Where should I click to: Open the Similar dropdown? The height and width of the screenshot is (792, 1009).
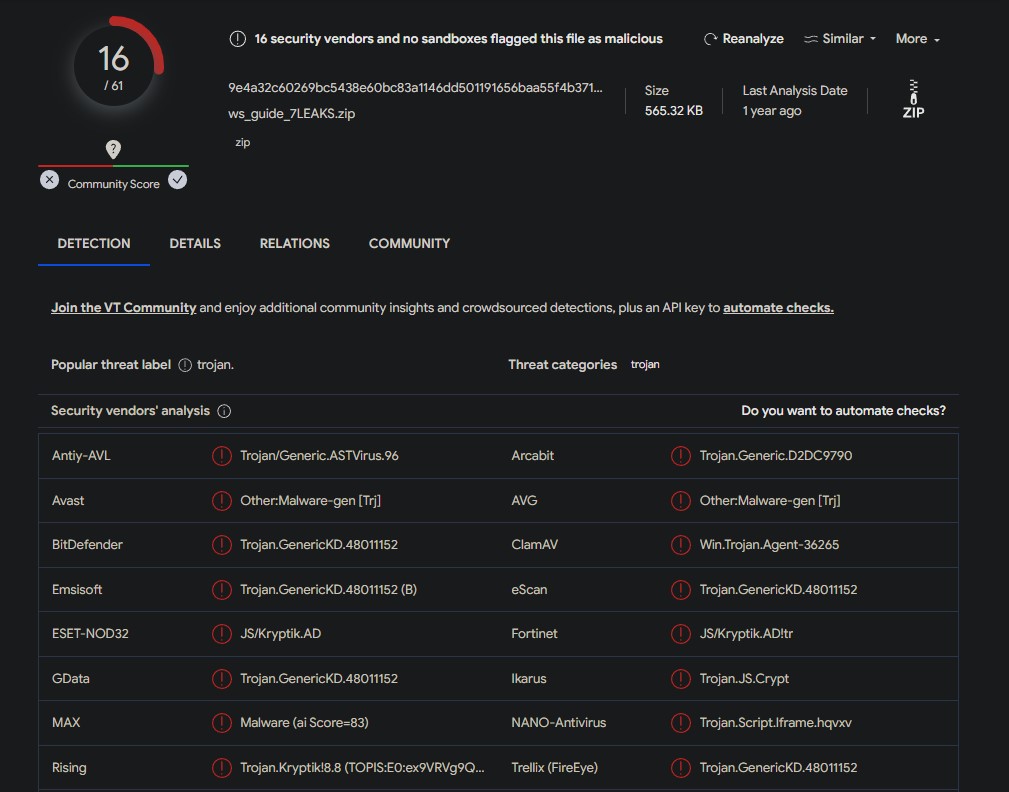click(840, 39)
